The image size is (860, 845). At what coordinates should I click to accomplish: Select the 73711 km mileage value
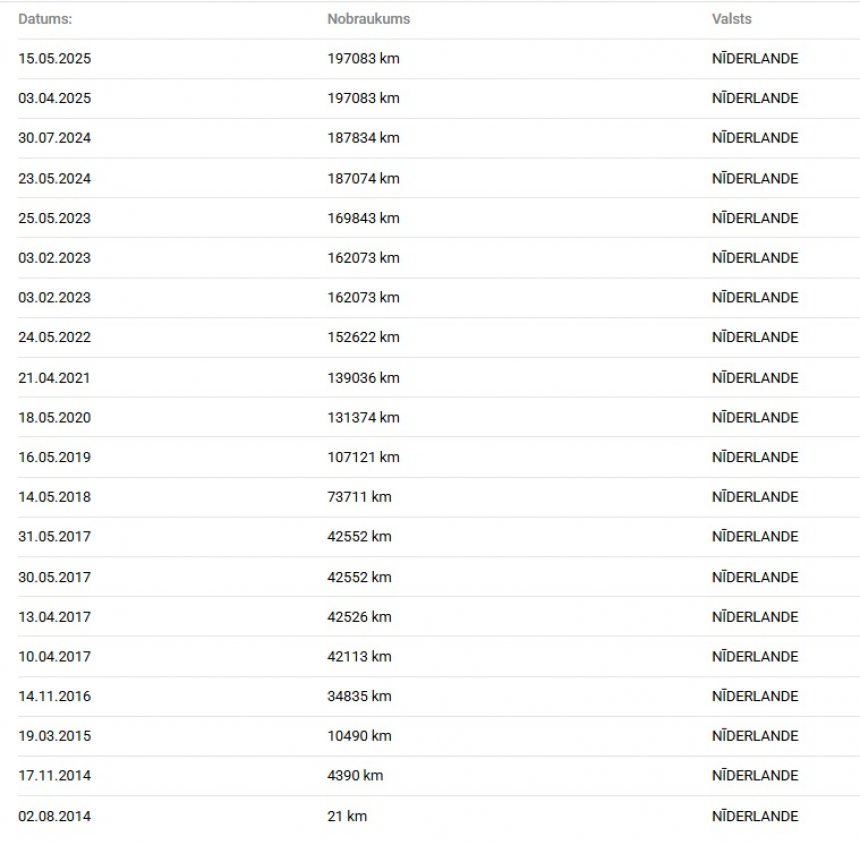(359, 497)
